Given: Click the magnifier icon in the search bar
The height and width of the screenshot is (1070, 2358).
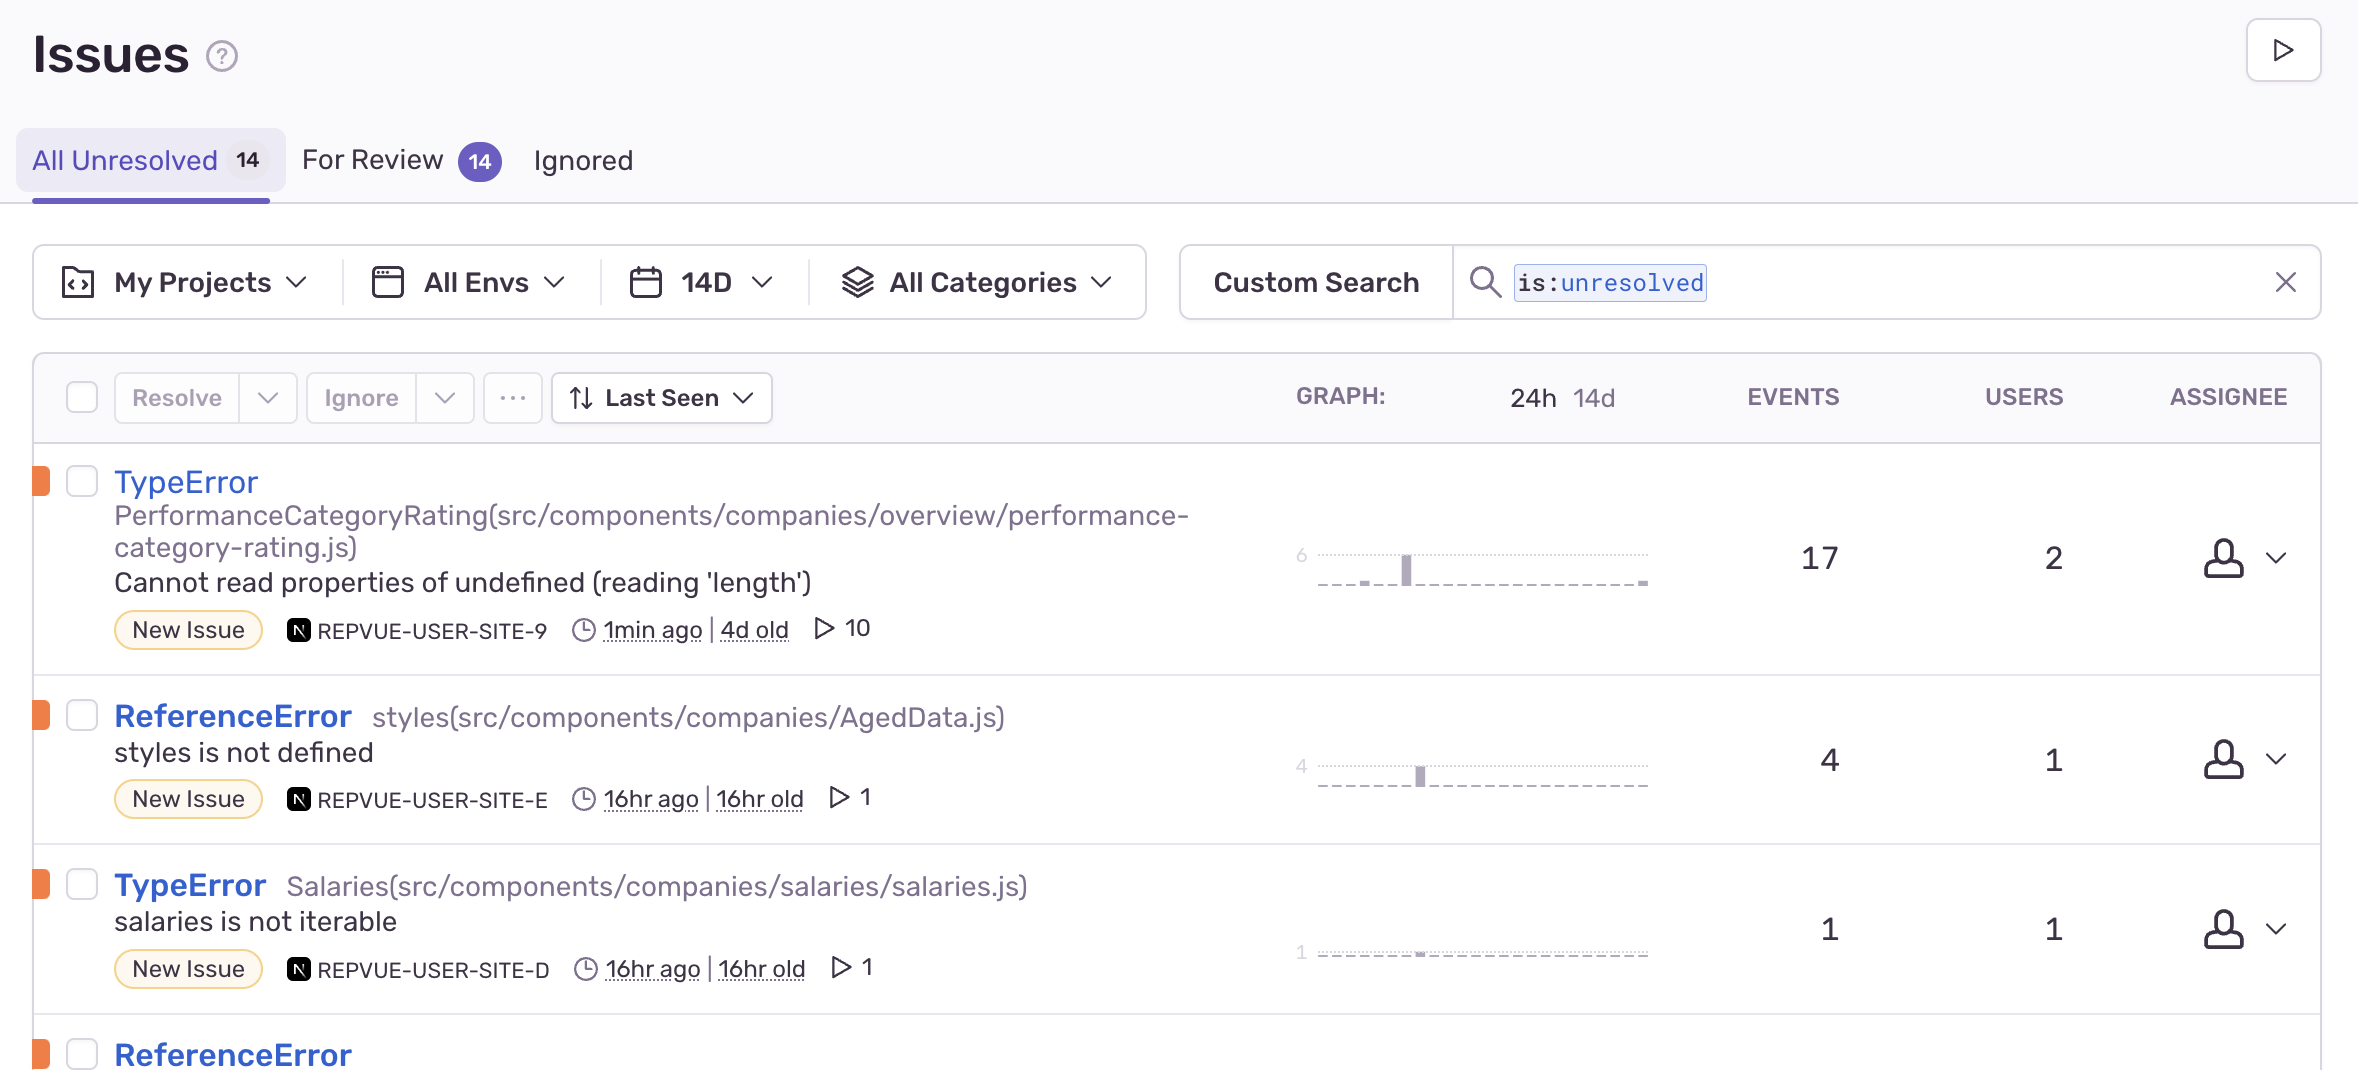Looking at the screenshot, I should (1484, 282).
